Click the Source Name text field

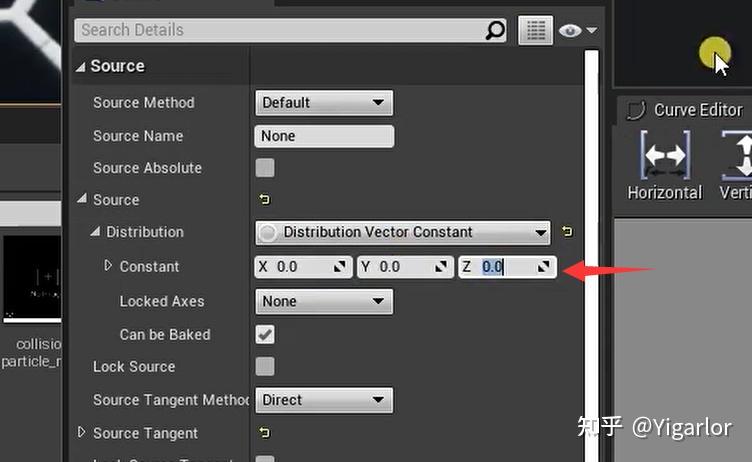pos(324,136)
